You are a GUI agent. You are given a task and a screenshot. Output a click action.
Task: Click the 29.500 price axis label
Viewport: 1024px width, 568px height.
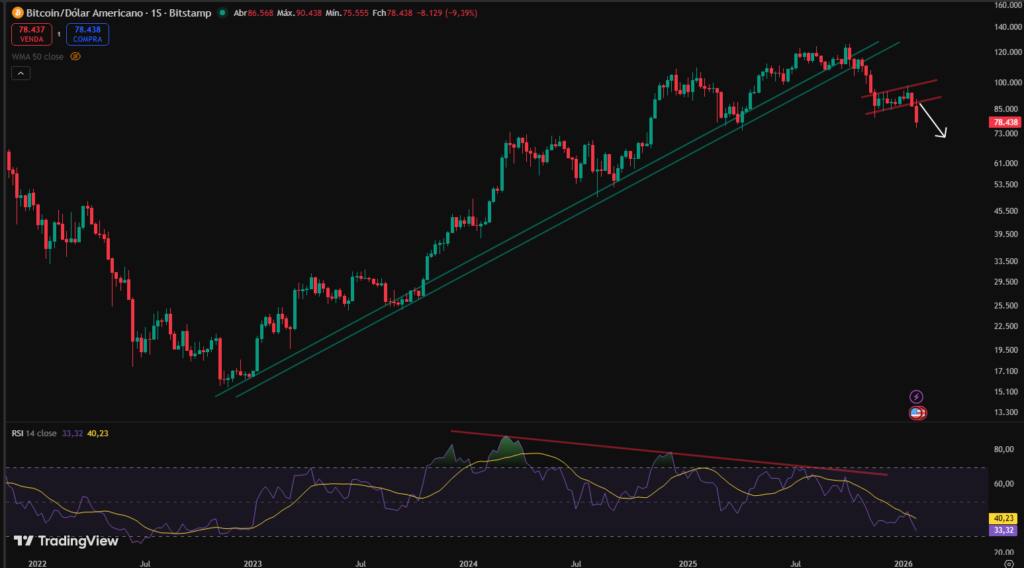point(1006,282)
